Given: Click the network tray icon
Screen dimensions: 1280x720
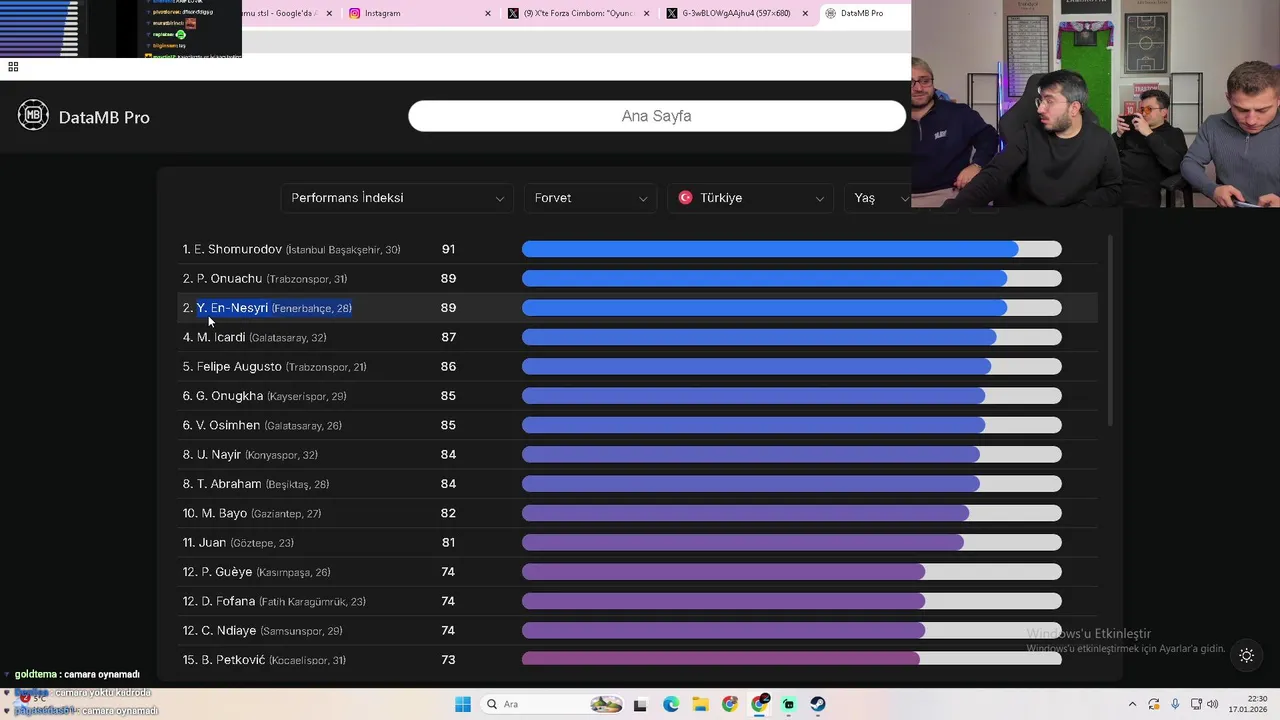Looking at the screenshot, I should [1195, 704].
